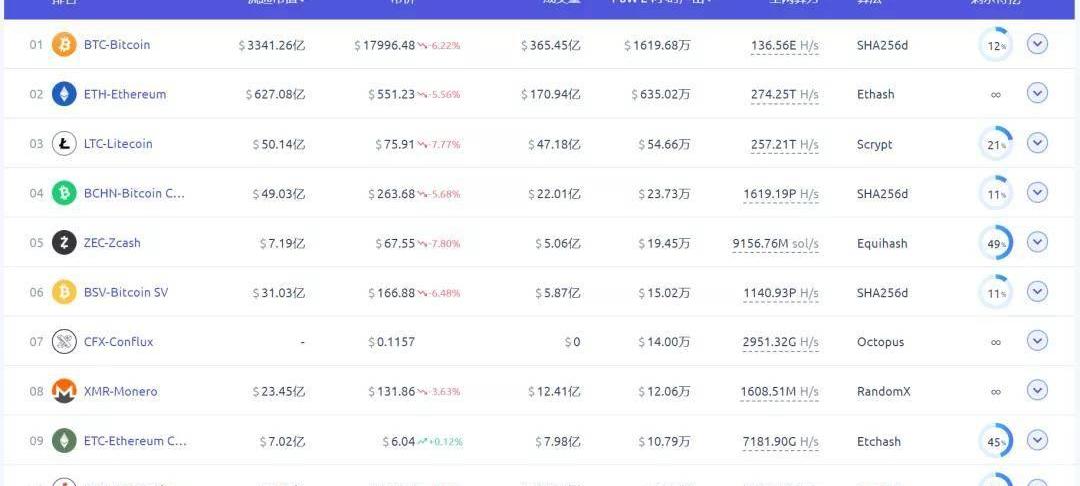Image resolution: width=1080 pixels, height=486 pixels.
Task: Click the green Ethereum Classic icon
Action: [x=64, y=441]
